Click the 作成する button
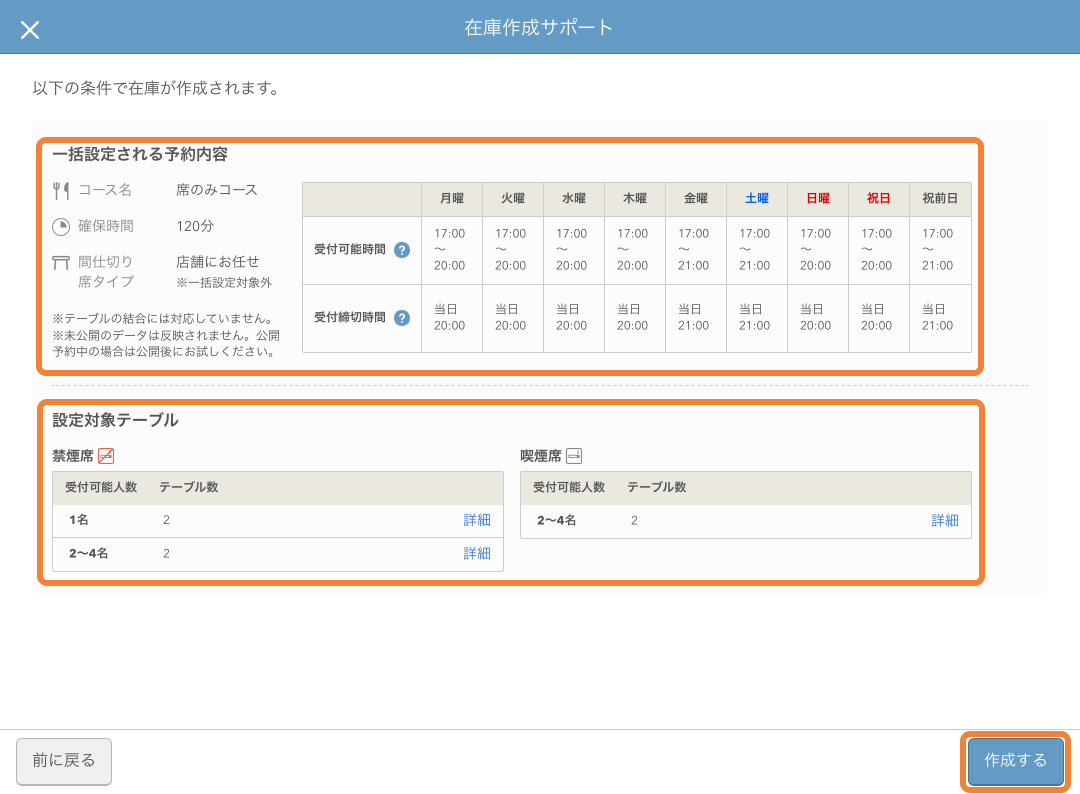This screenshot has height=794, width=1080. (x=1016, y=761)
